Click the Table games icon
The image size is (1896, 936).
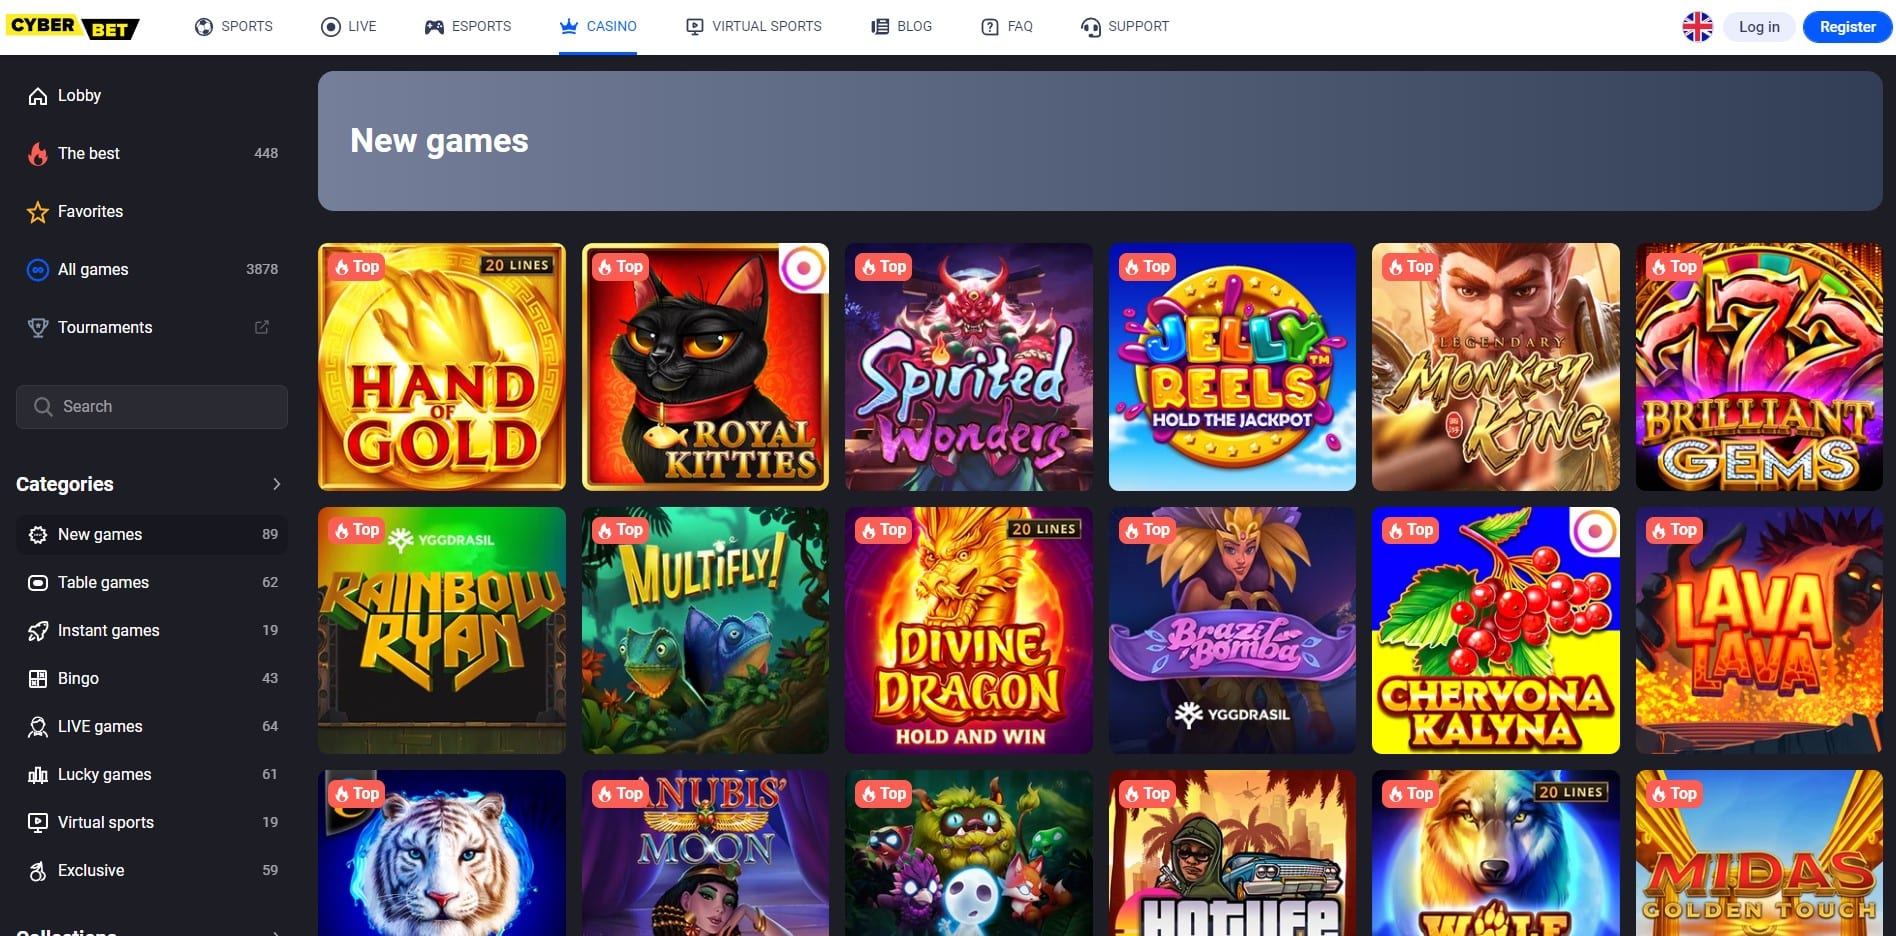38,583
